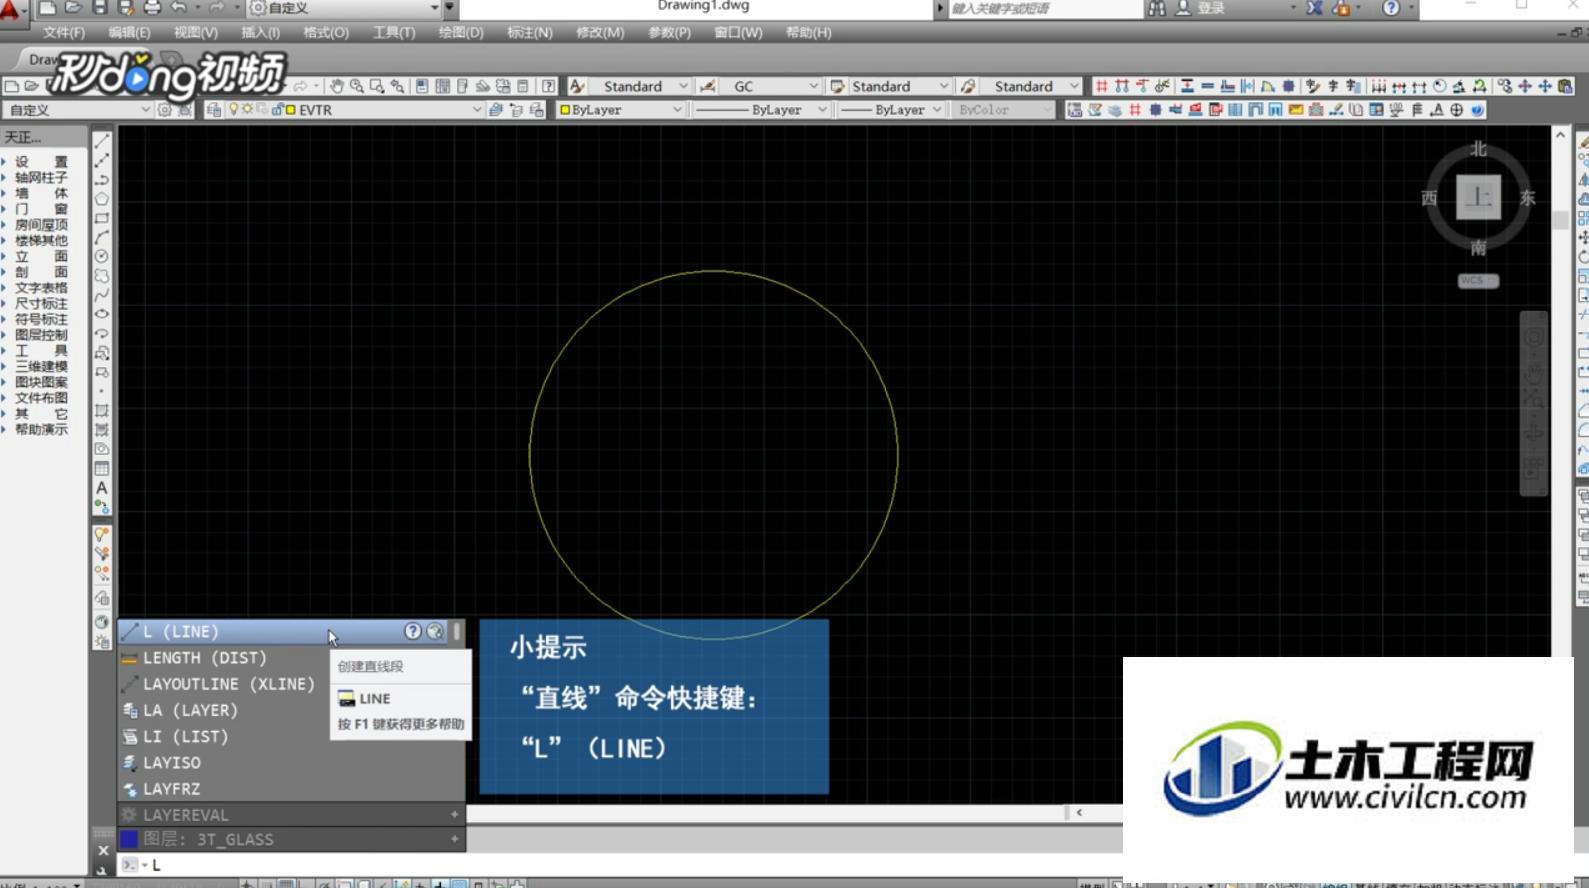Toggle the layer lock icon in EVTR layer box
This screenshot has height=888, width=1589.
click(277, 110)
